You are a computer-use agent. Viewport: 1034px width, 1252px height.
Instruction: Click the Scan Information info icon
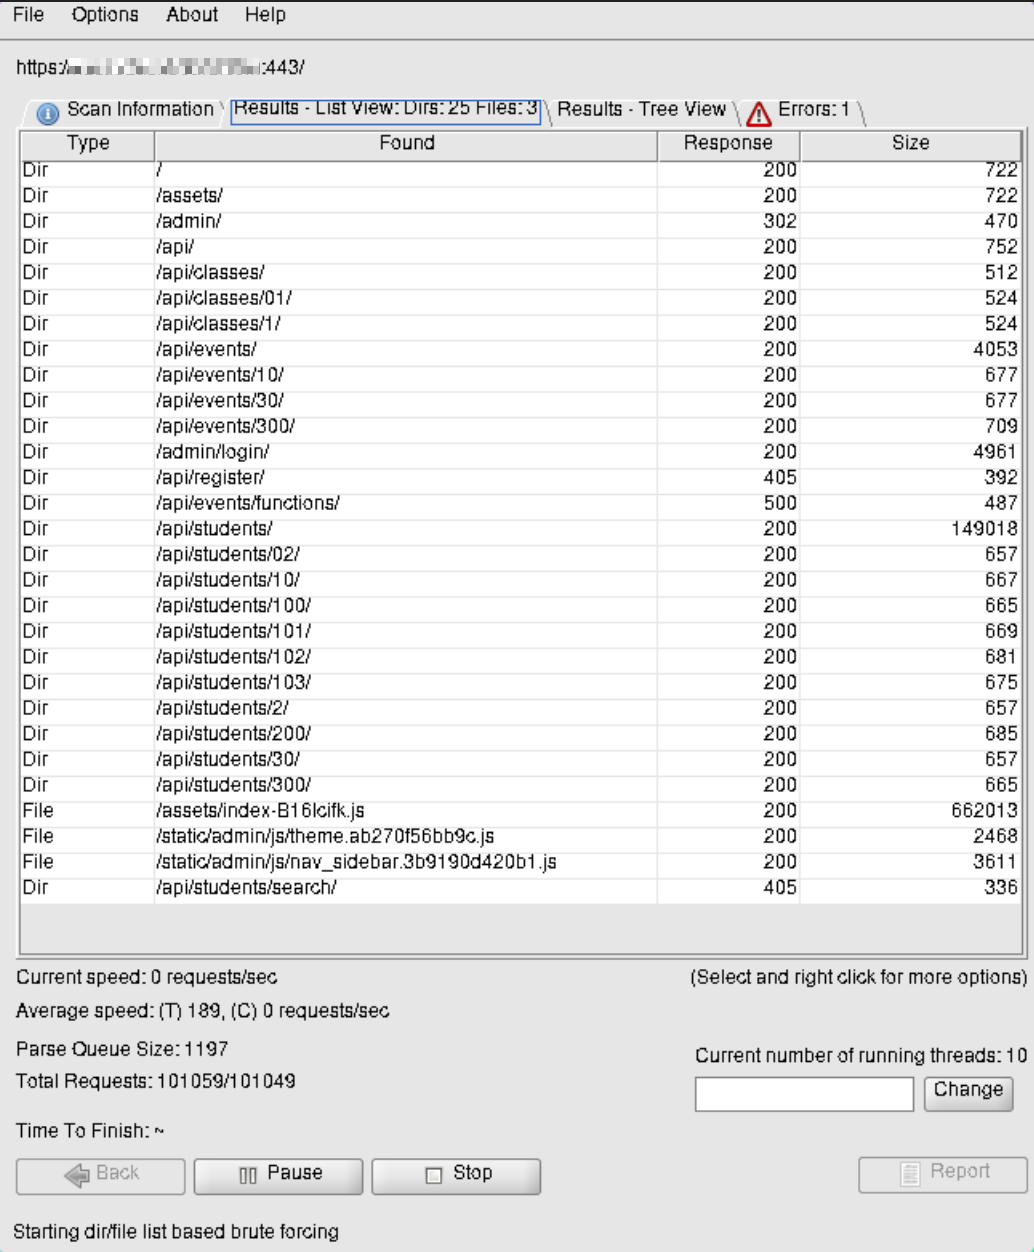coord(47,114)
